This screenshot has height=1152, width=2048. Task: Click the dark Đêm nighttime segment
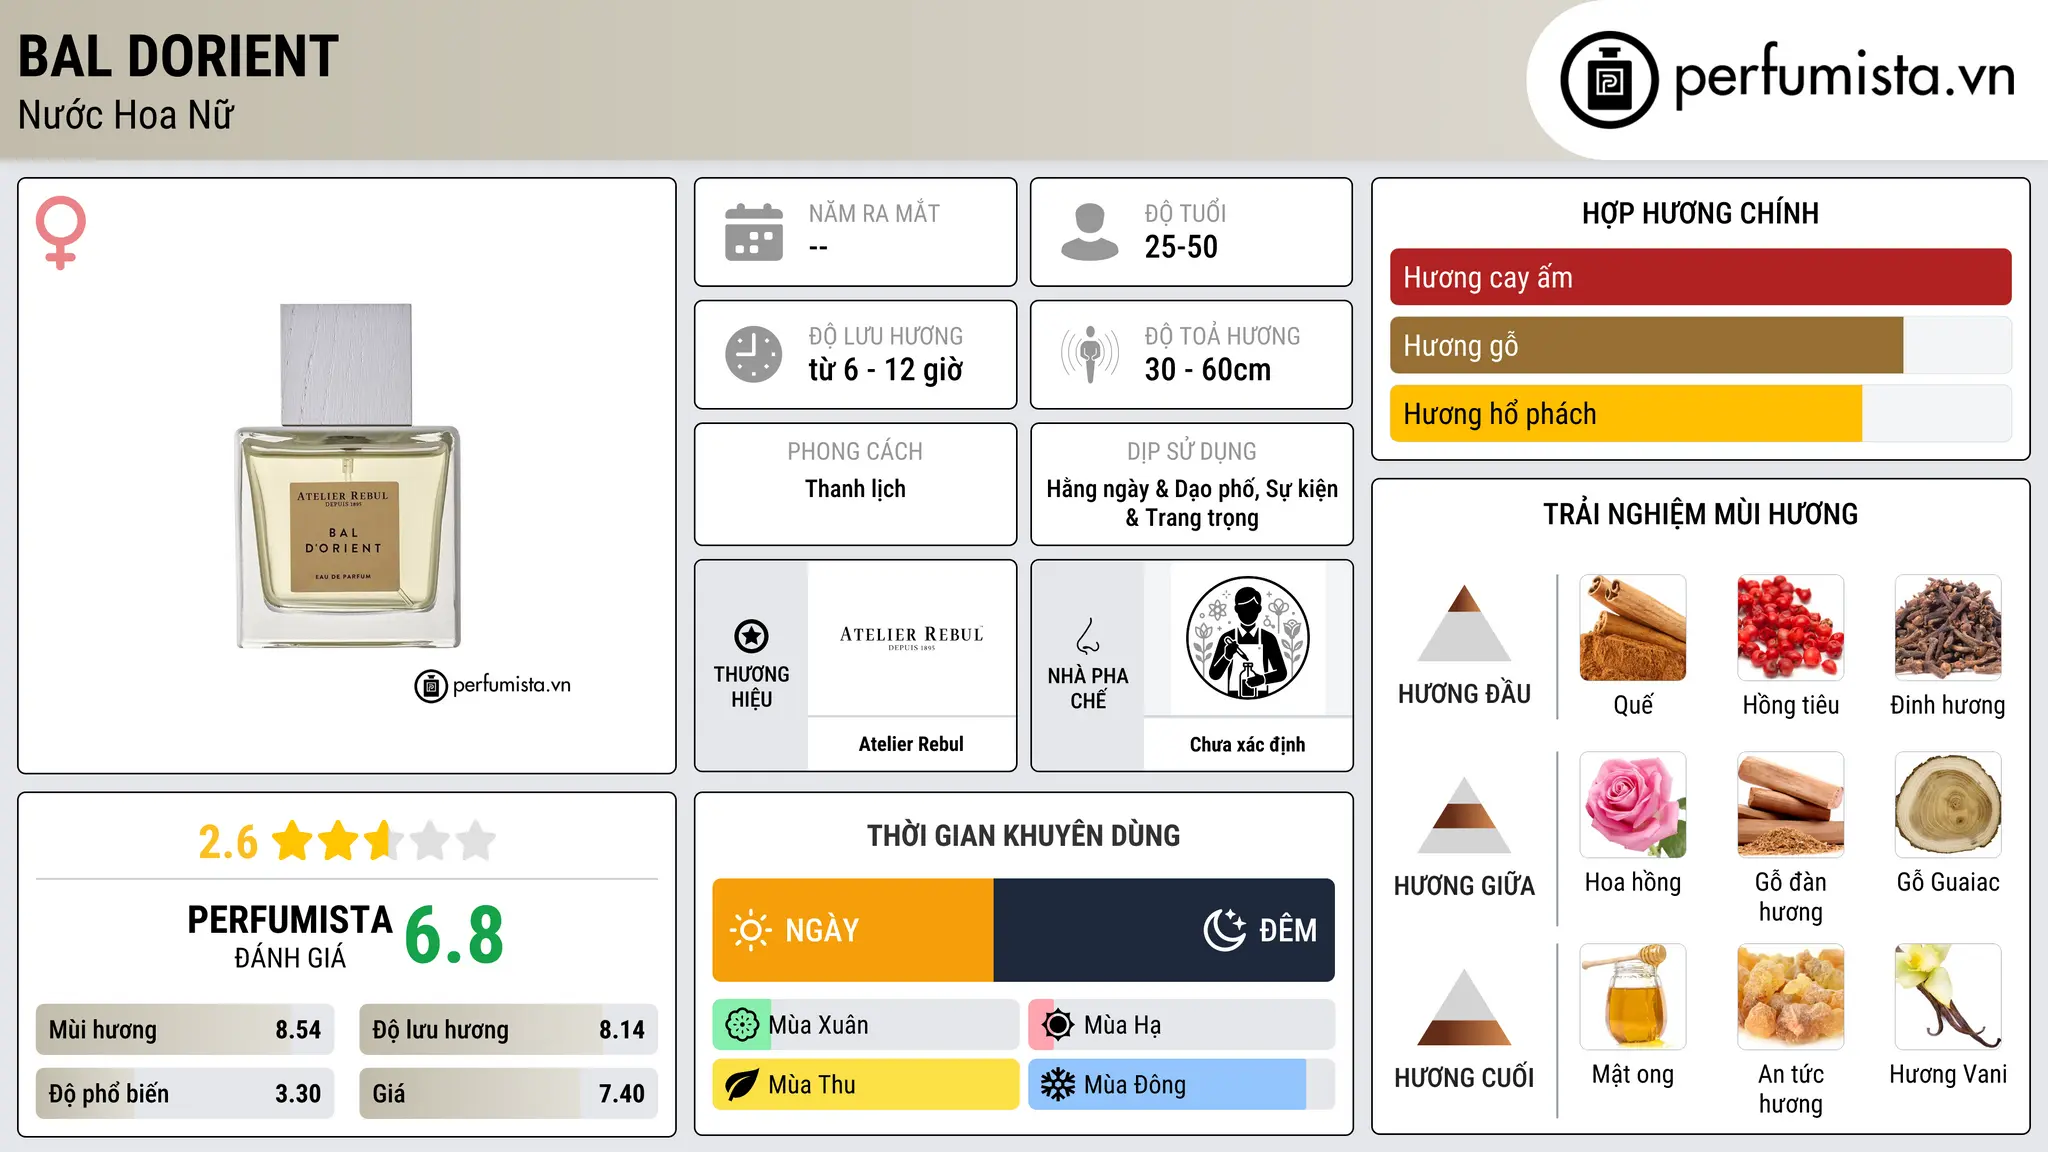tap(1164, 930)
